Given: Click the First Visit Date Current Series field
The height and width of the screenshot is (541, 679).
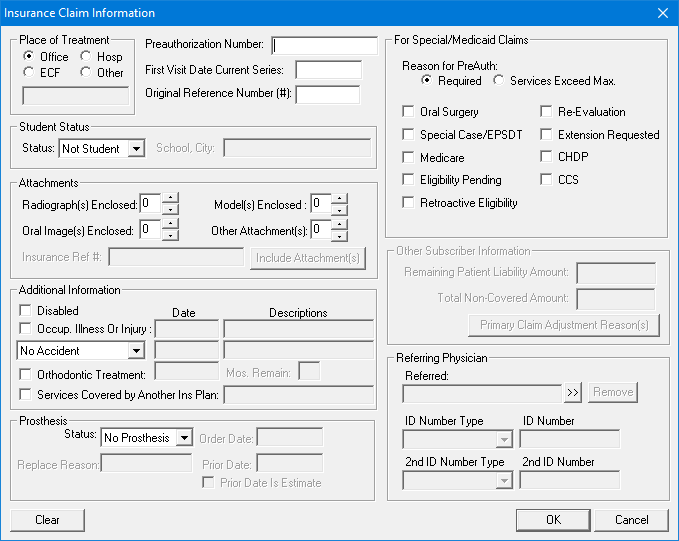Looking at the screenshot, I should pyautogui.click(x=328, y=70).
